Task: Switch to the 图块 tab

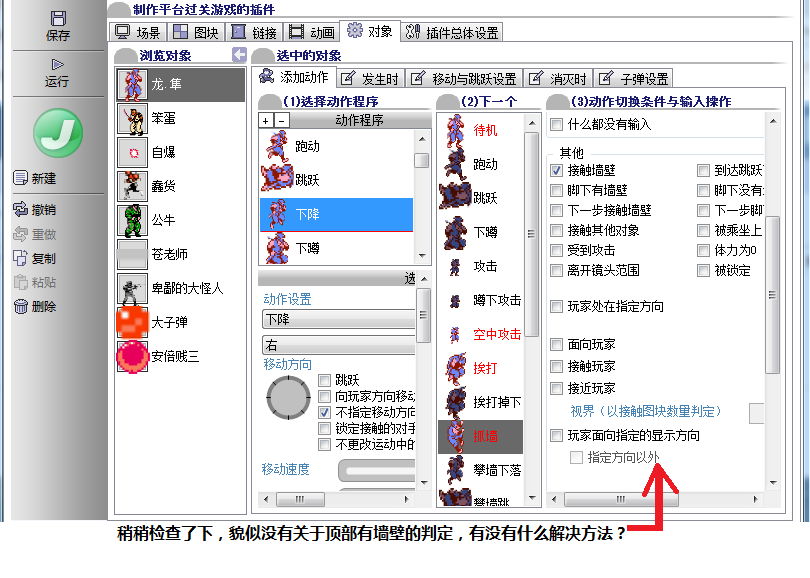Action: pyautogui.click(x=196, y=33)
